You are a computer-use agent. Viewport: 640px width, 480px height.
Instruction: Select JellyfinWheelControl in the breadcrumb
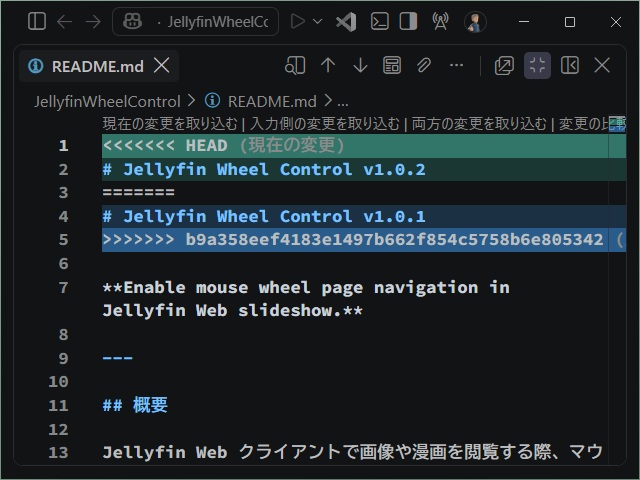pyautogui.click(x=107, y=102)
